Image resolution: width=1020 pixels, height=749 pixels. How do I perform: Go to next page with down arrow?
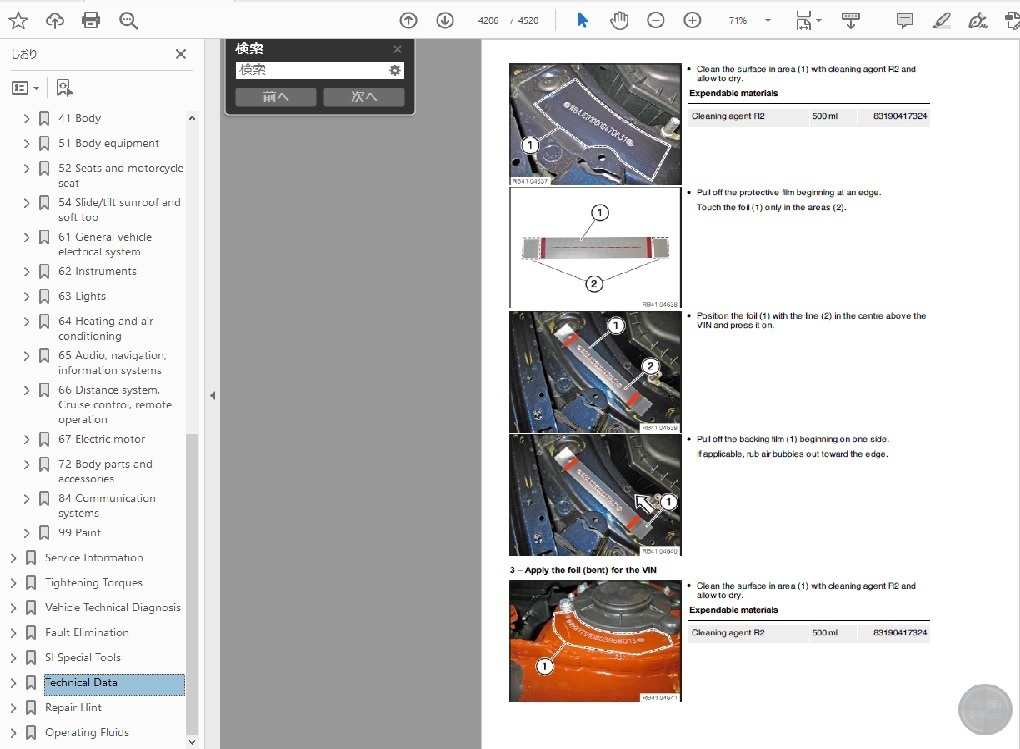(445, 21)
